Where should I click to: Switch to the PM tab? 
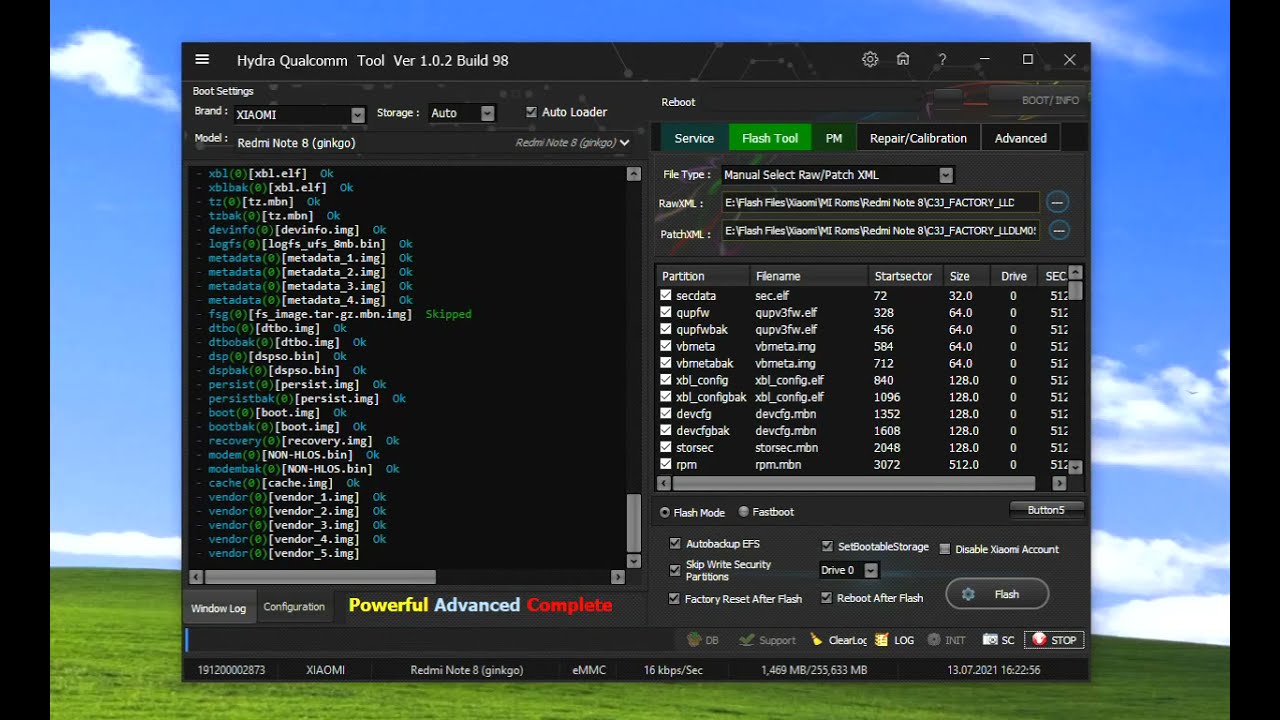834,138
